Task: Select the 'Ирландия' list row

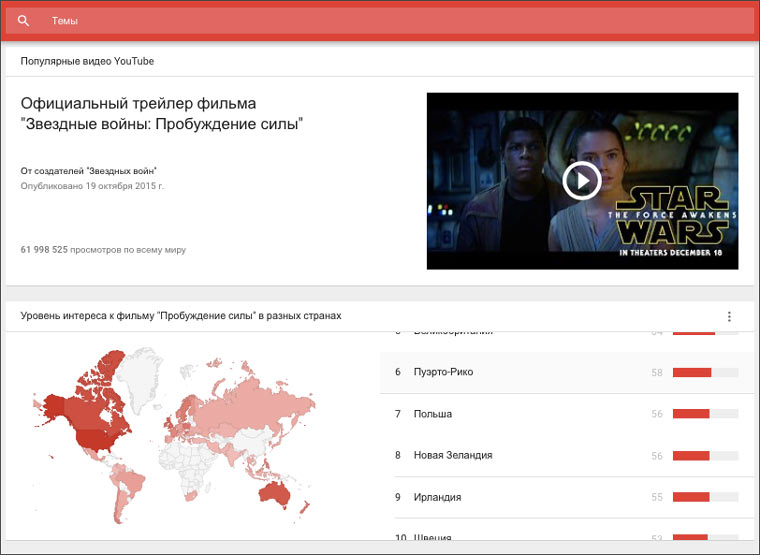Action: pyautogui.click(x=567, y=497)
